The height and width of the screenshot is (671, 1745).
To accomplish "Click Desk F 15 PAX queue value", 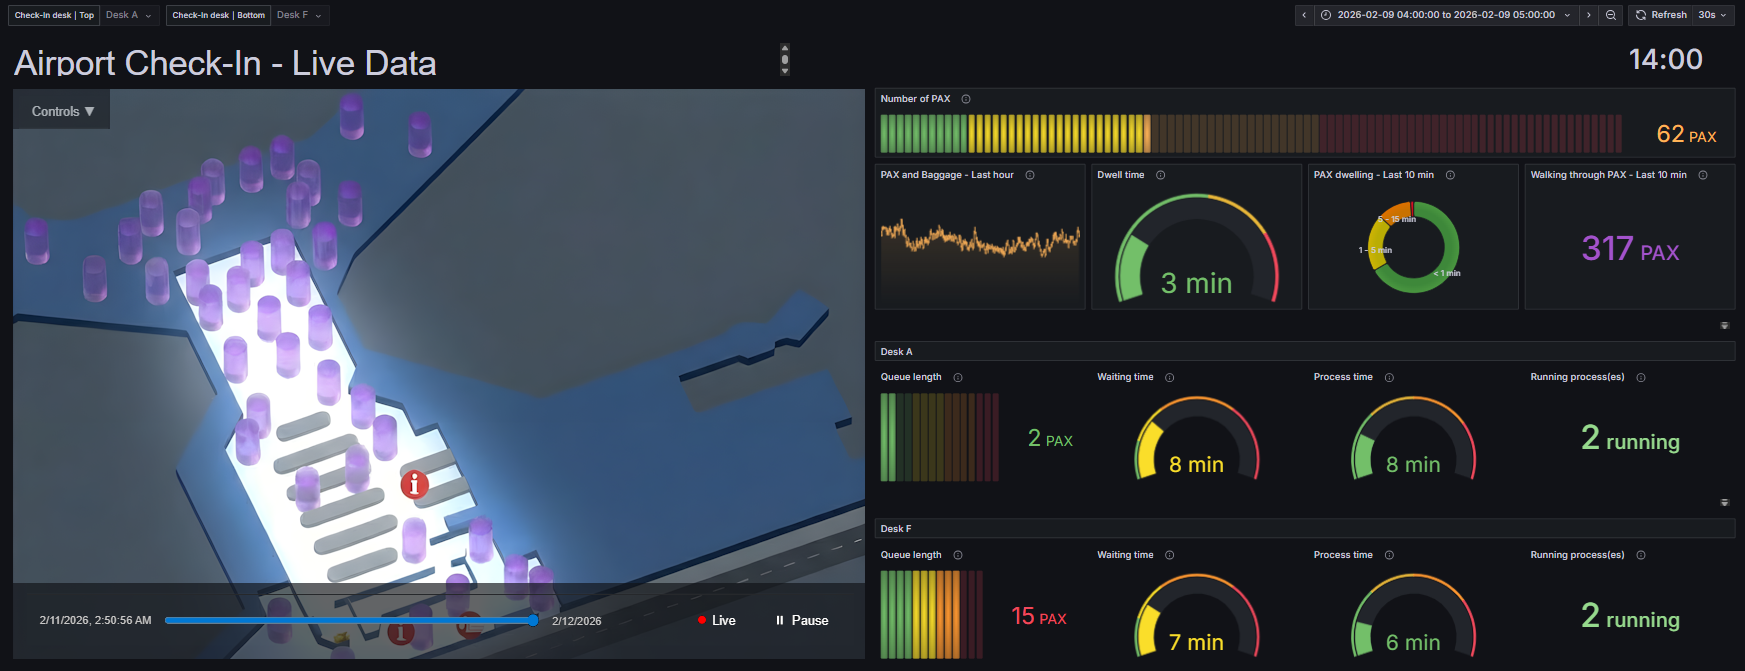I will tap(1039, 616).
